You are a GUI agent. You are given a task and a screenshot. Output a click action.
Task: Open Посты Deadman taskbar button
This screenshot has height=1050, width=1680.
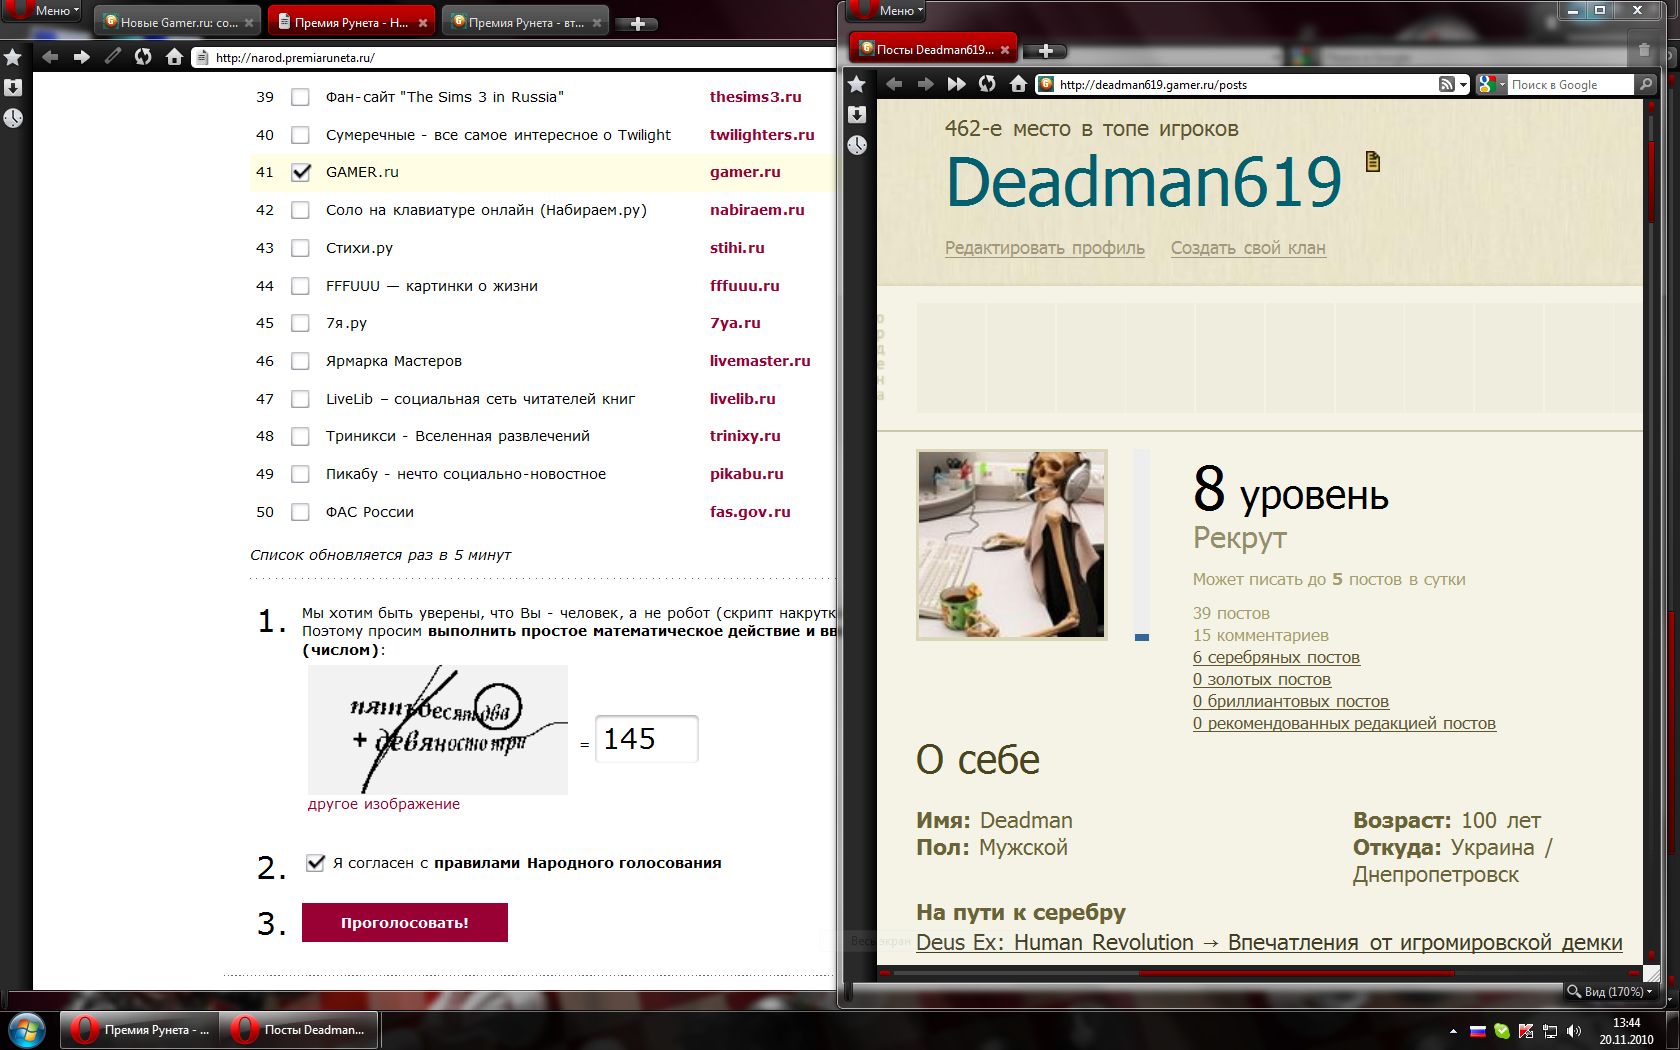pyautogui.click(x=299, y=1030)
